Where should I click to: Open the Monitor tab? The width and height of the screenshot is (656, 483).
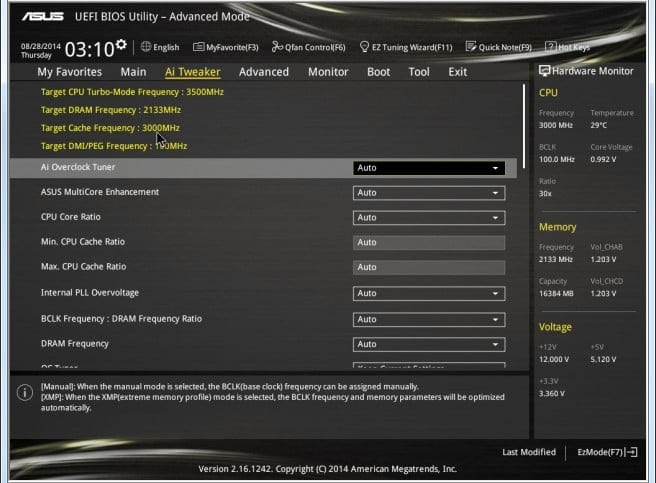[x=328, y=72]
